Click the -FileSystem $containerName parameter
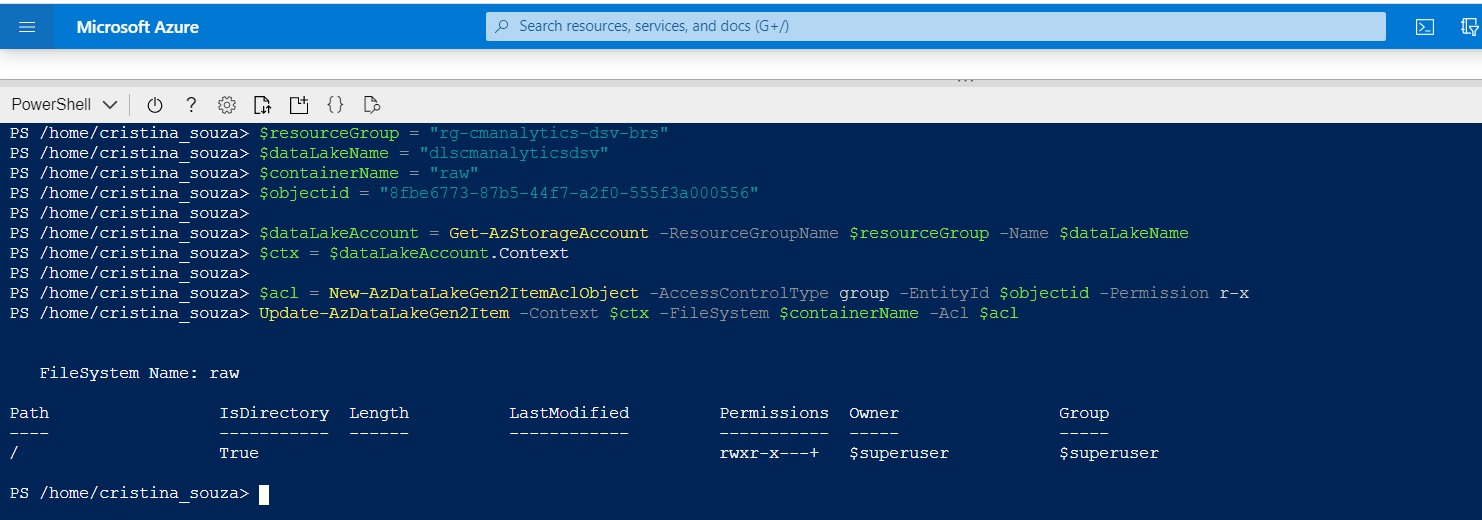 789,313
